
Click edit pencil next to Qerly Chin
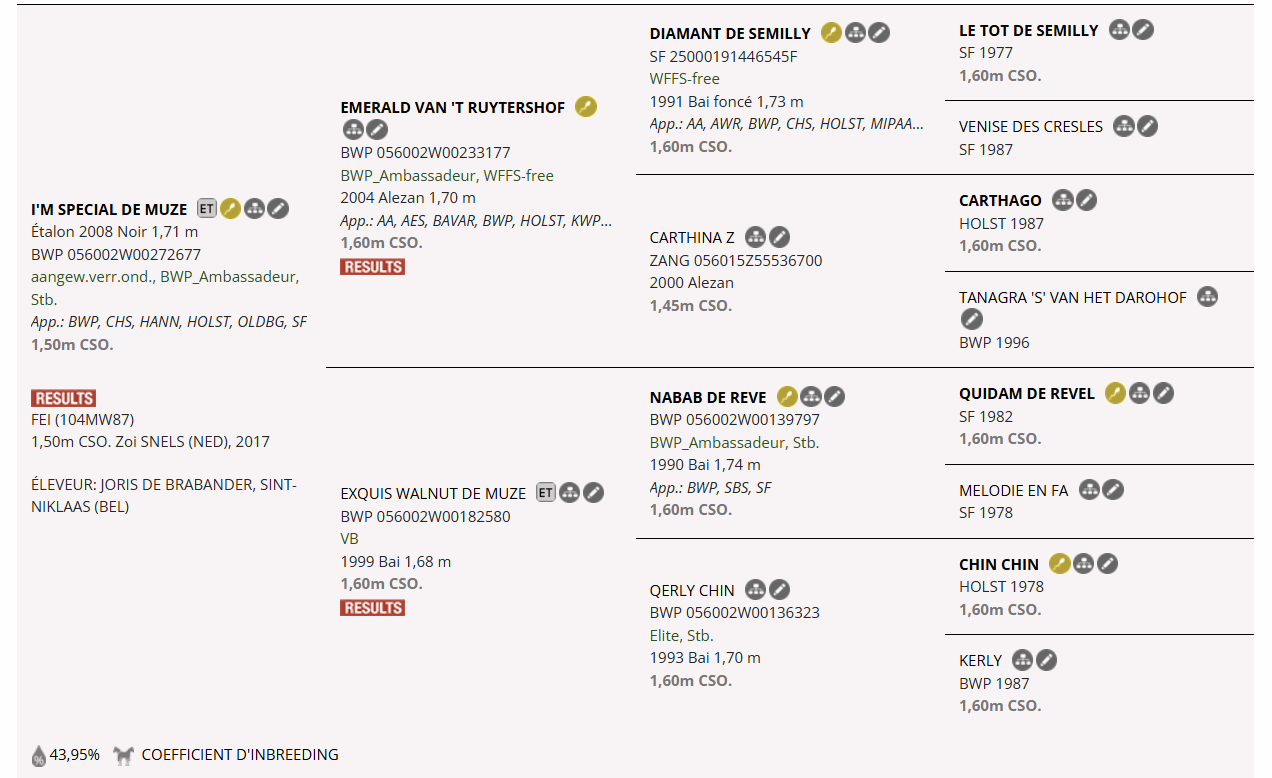tap(779, 590)
